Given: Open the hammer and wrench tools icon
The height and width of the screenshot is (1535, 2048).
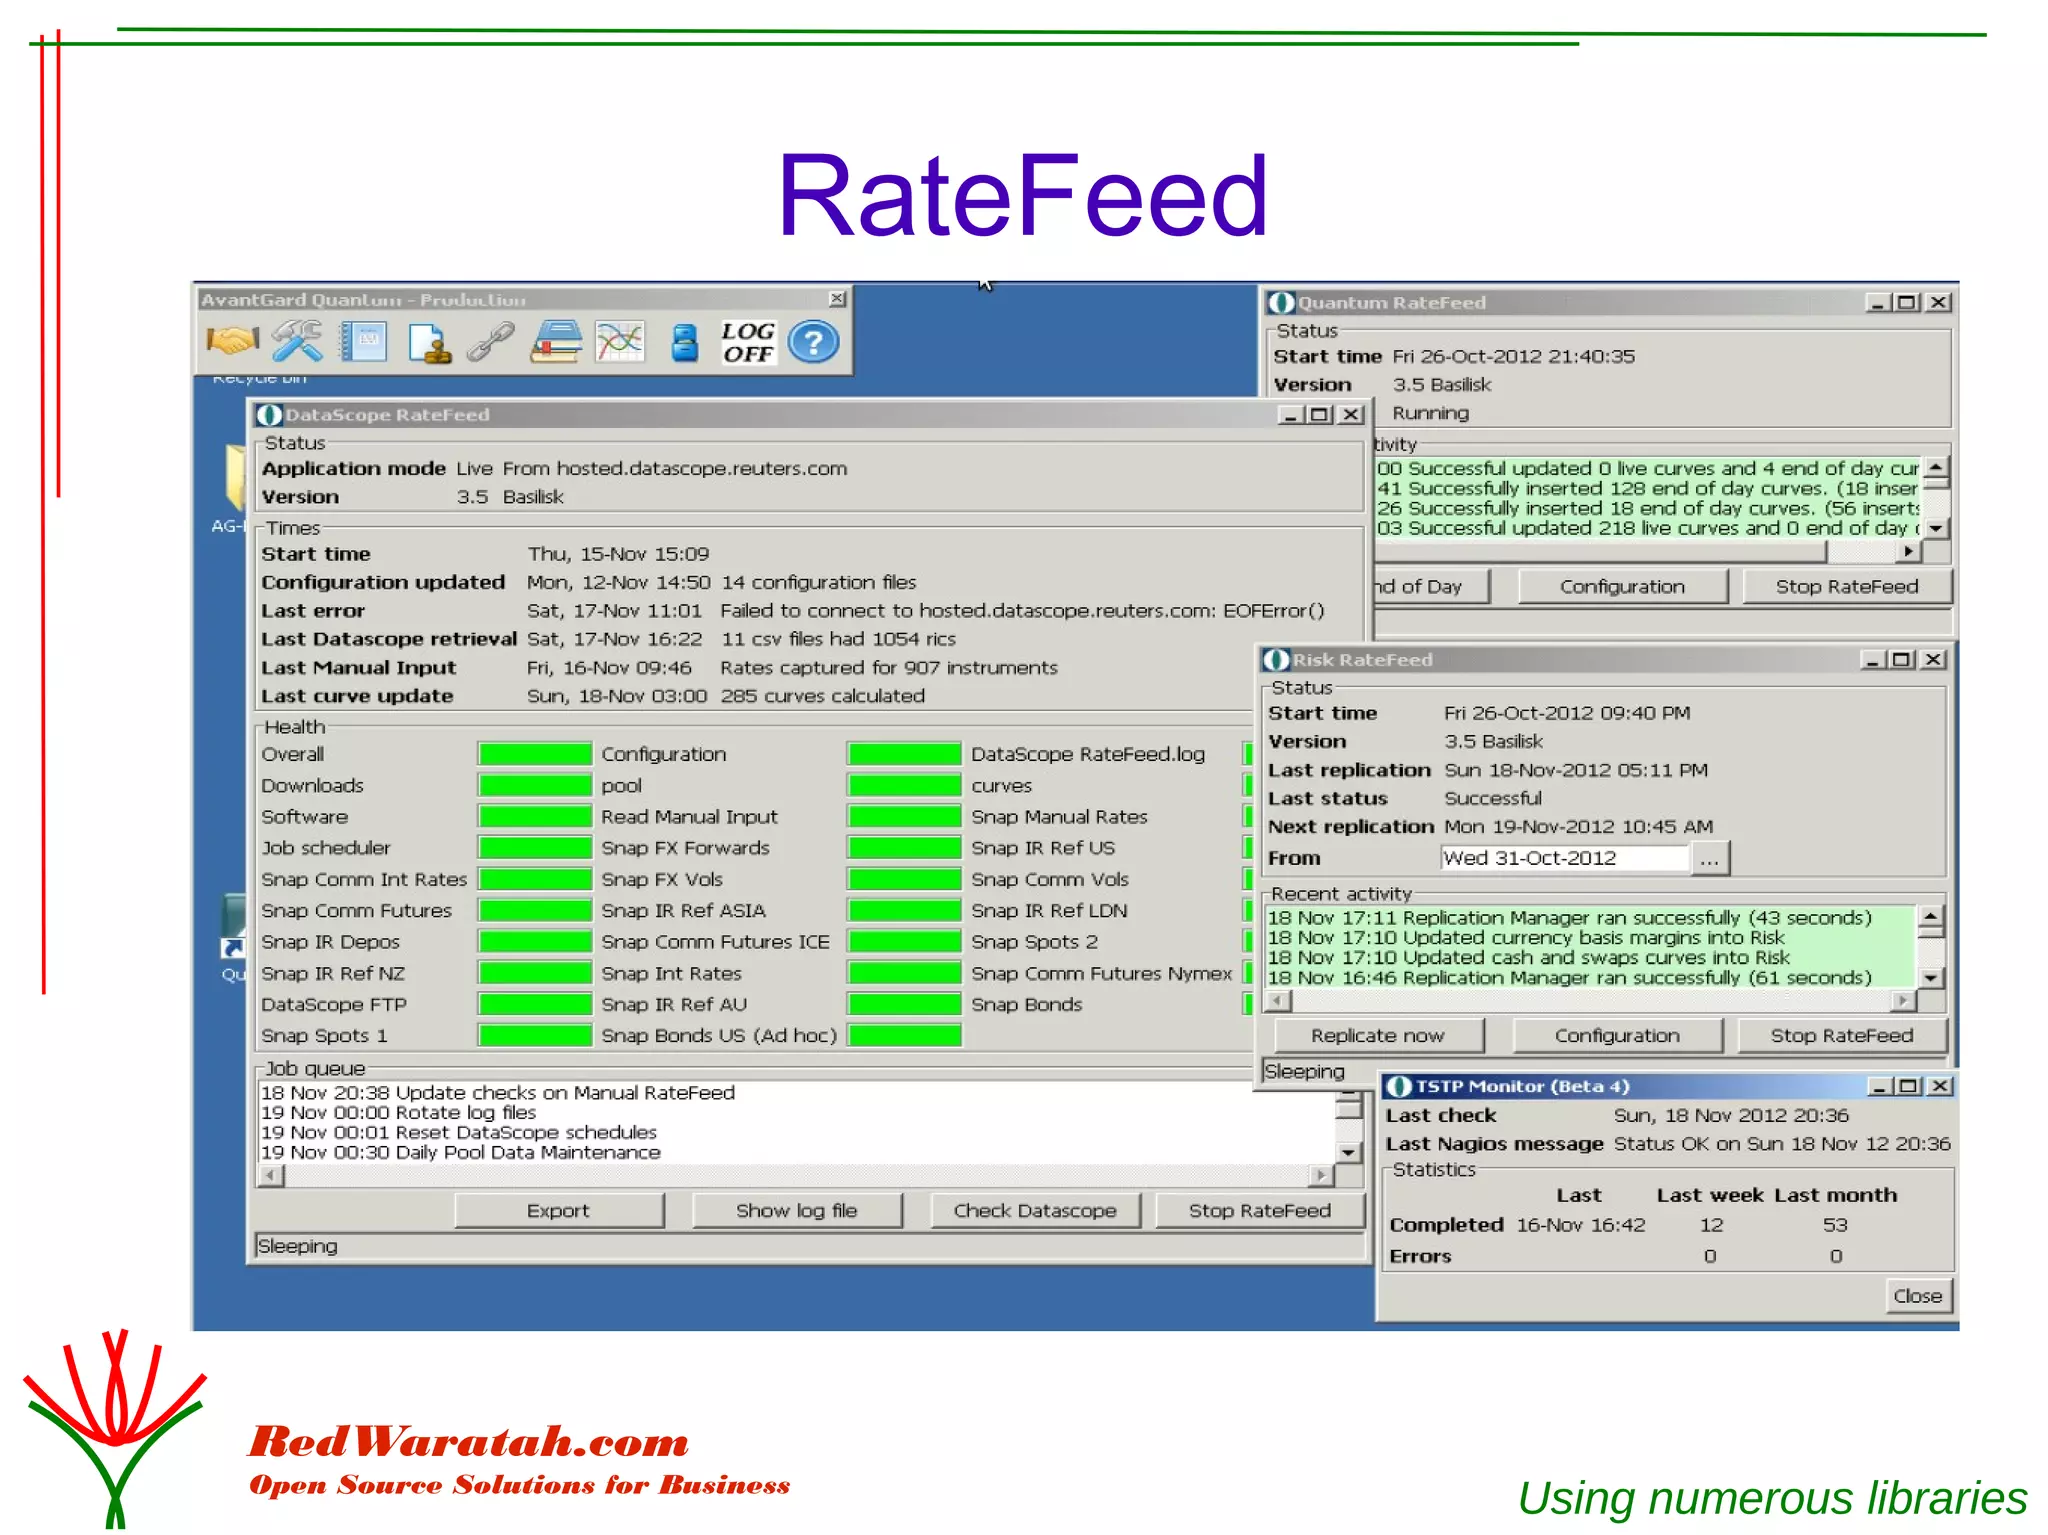Looking at the screenshot, I should (297, 342).
